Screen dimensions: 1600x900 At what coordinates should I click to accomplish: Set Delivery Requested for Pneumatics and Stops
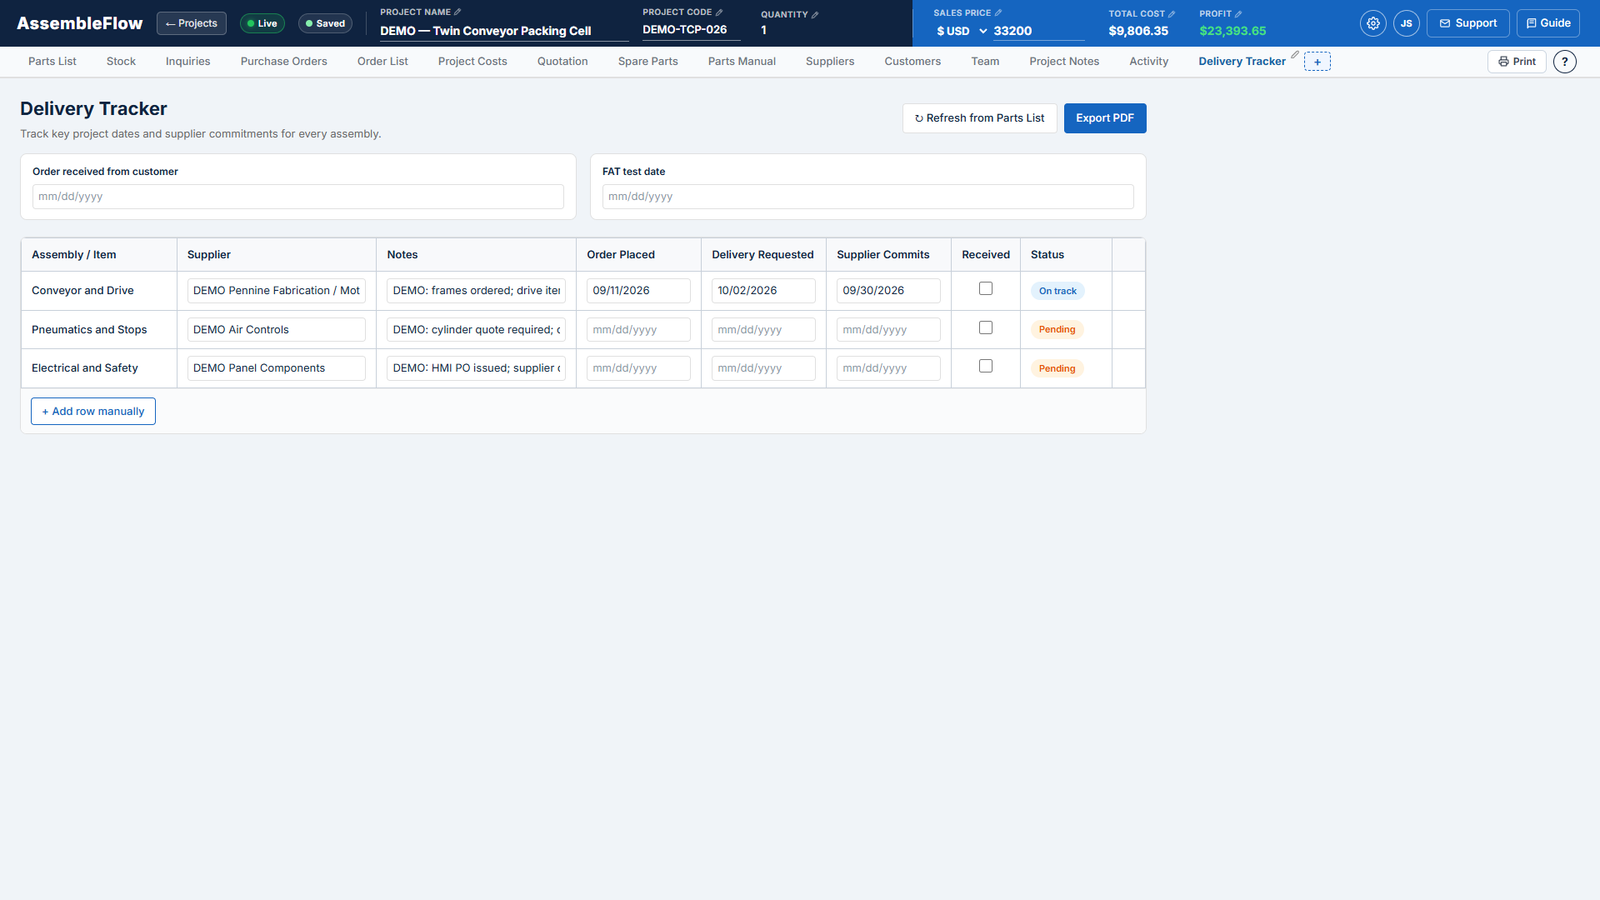764,329
